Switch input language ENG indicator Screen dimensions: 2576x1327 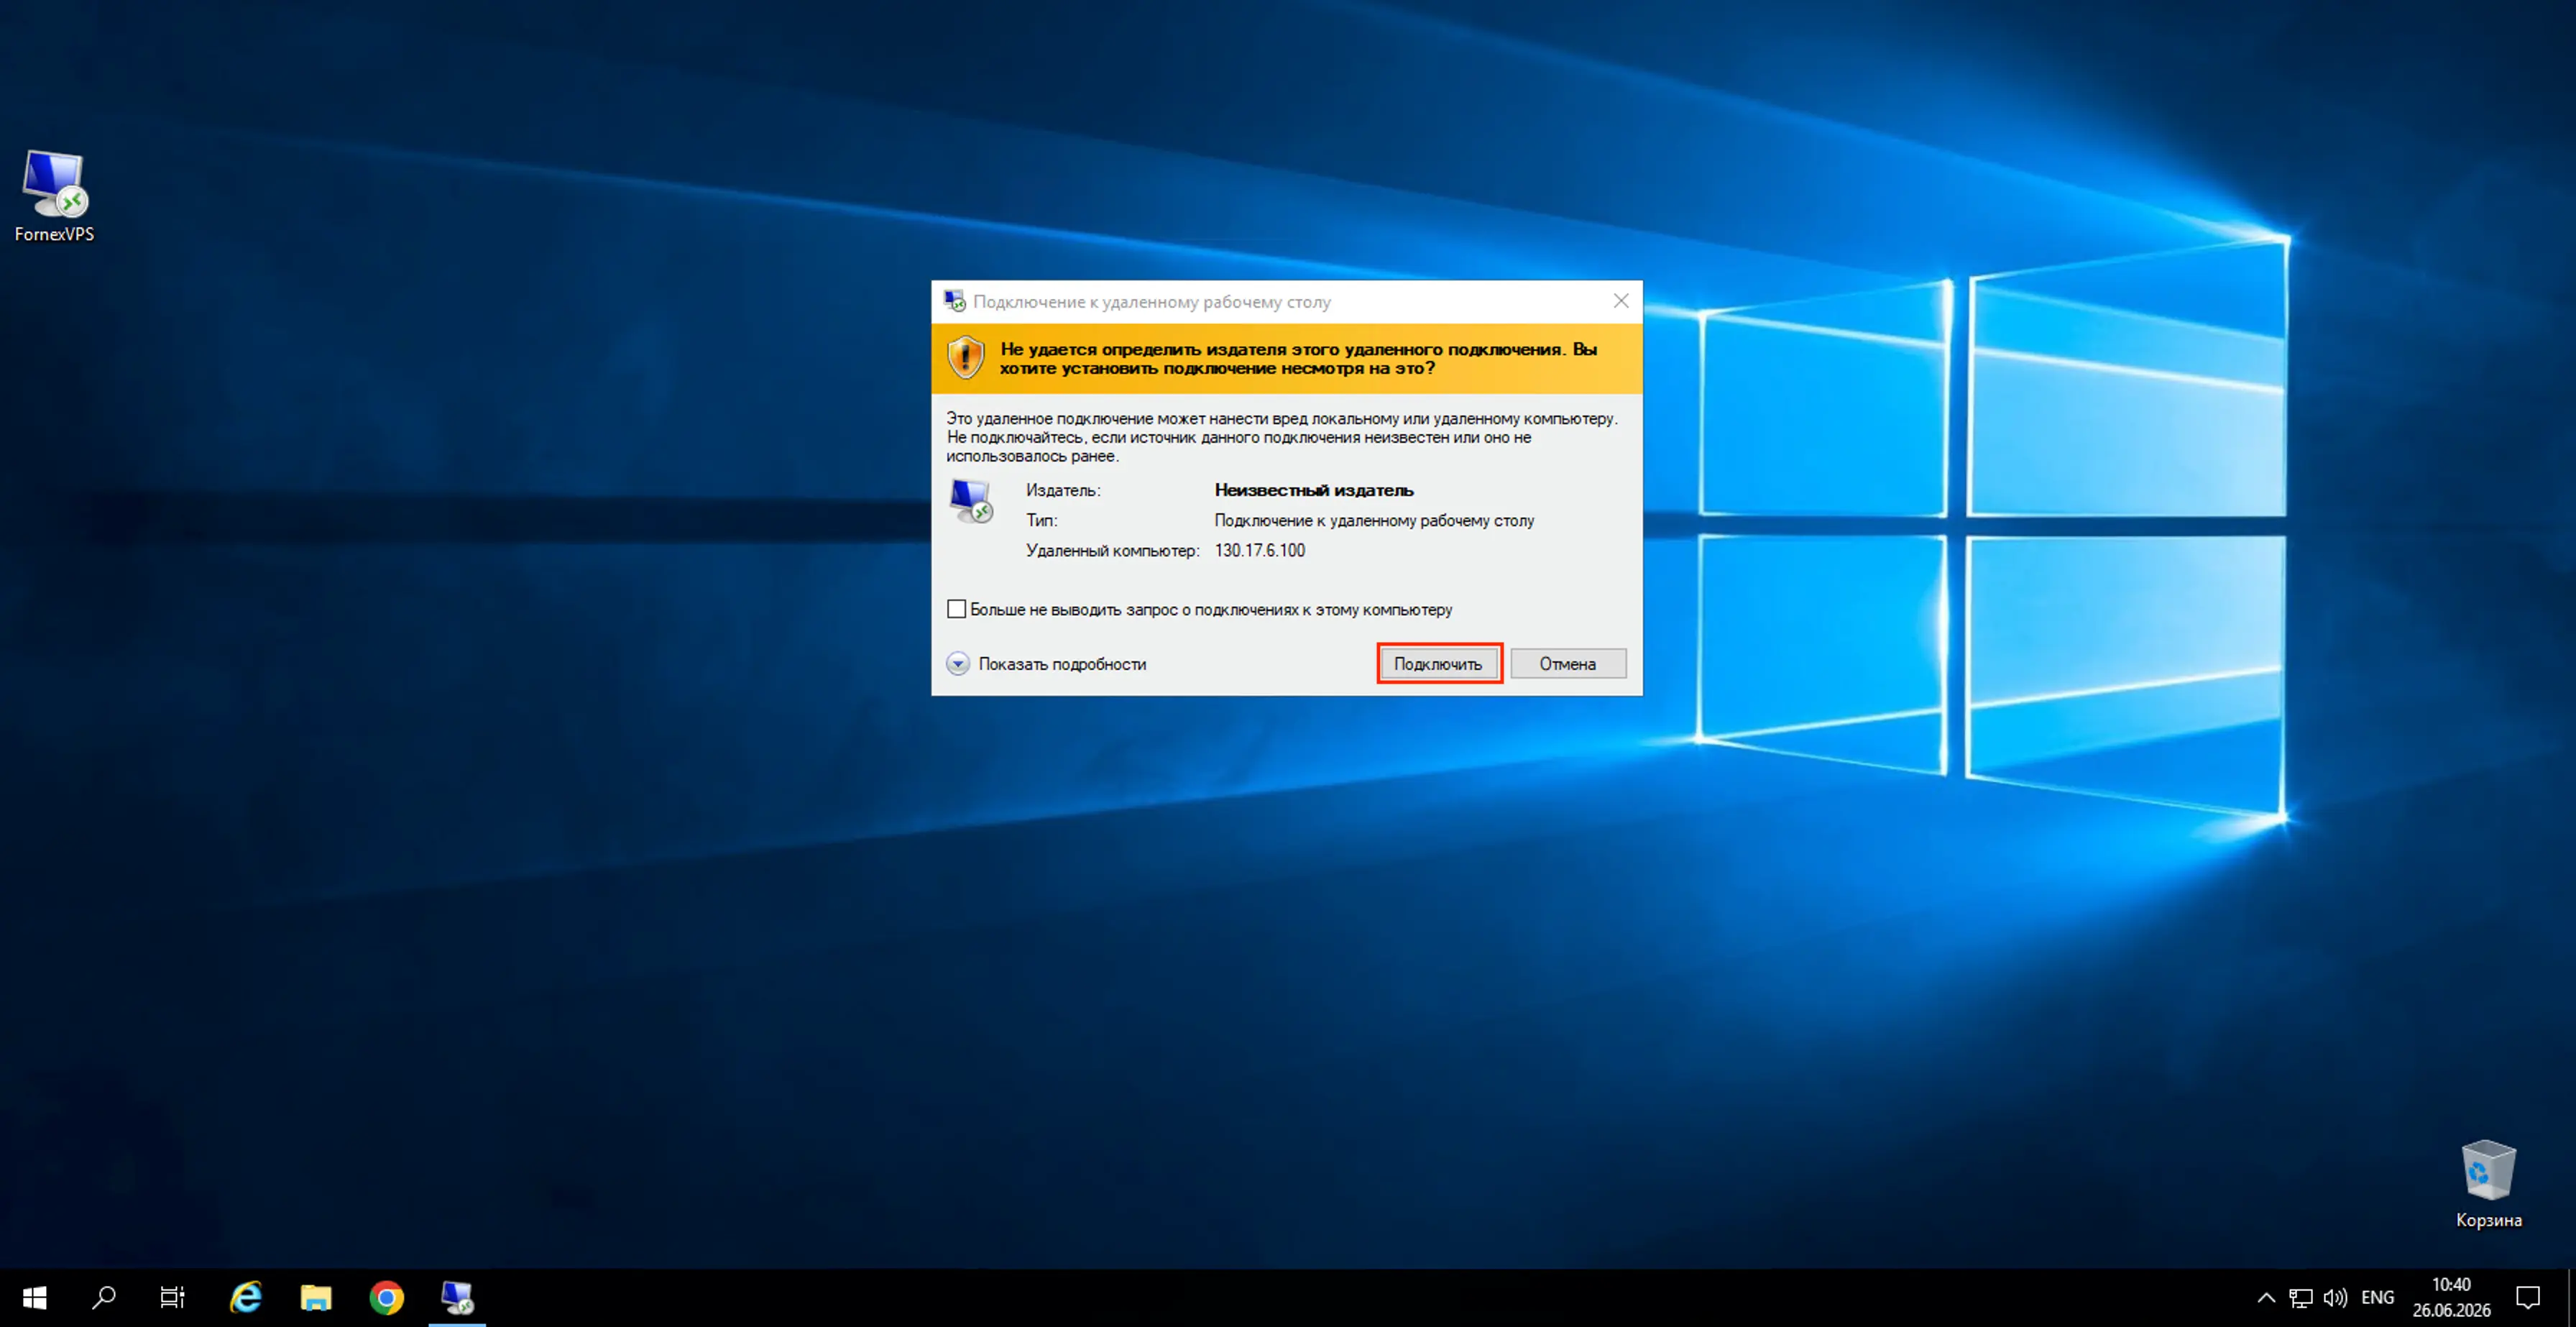pyautogui.click(x=2378, y=1298)
